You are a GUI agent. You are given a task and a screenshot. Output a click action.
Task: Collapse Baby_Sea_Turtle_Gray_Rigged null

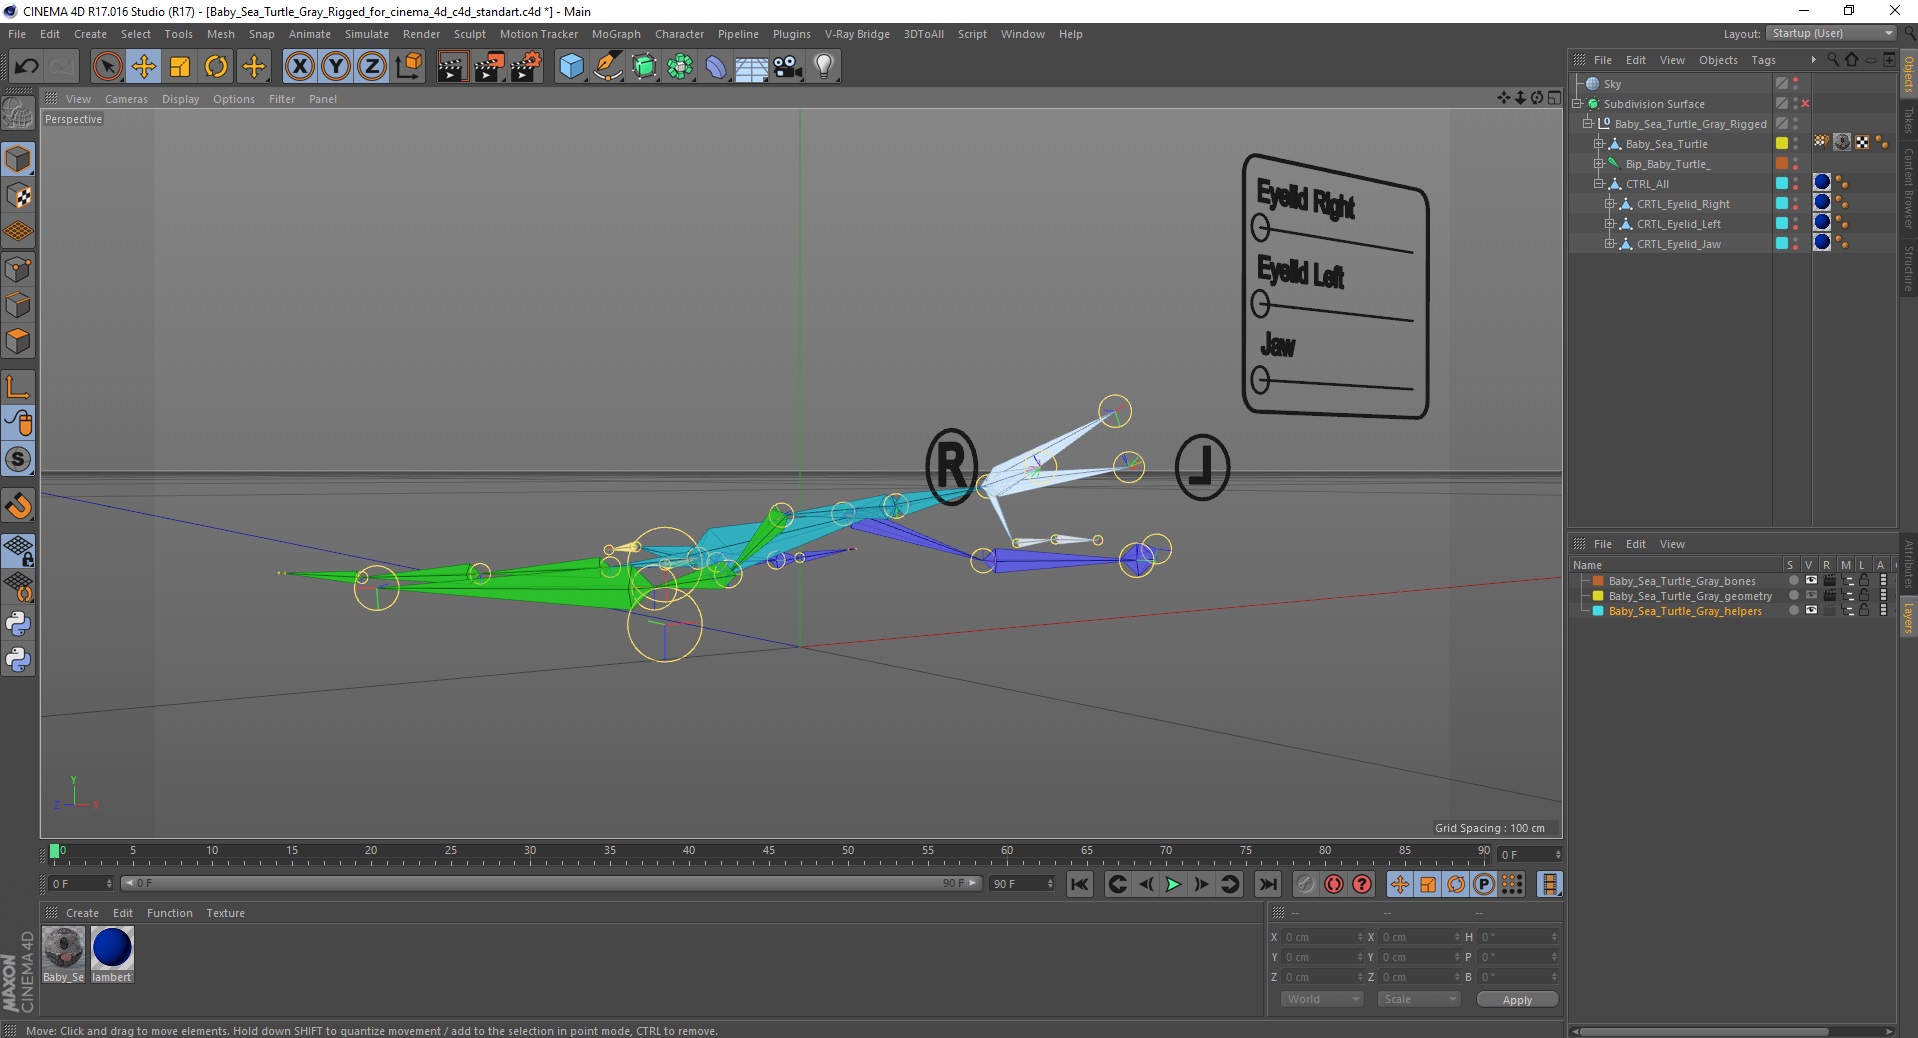[x=1588, y=124]
